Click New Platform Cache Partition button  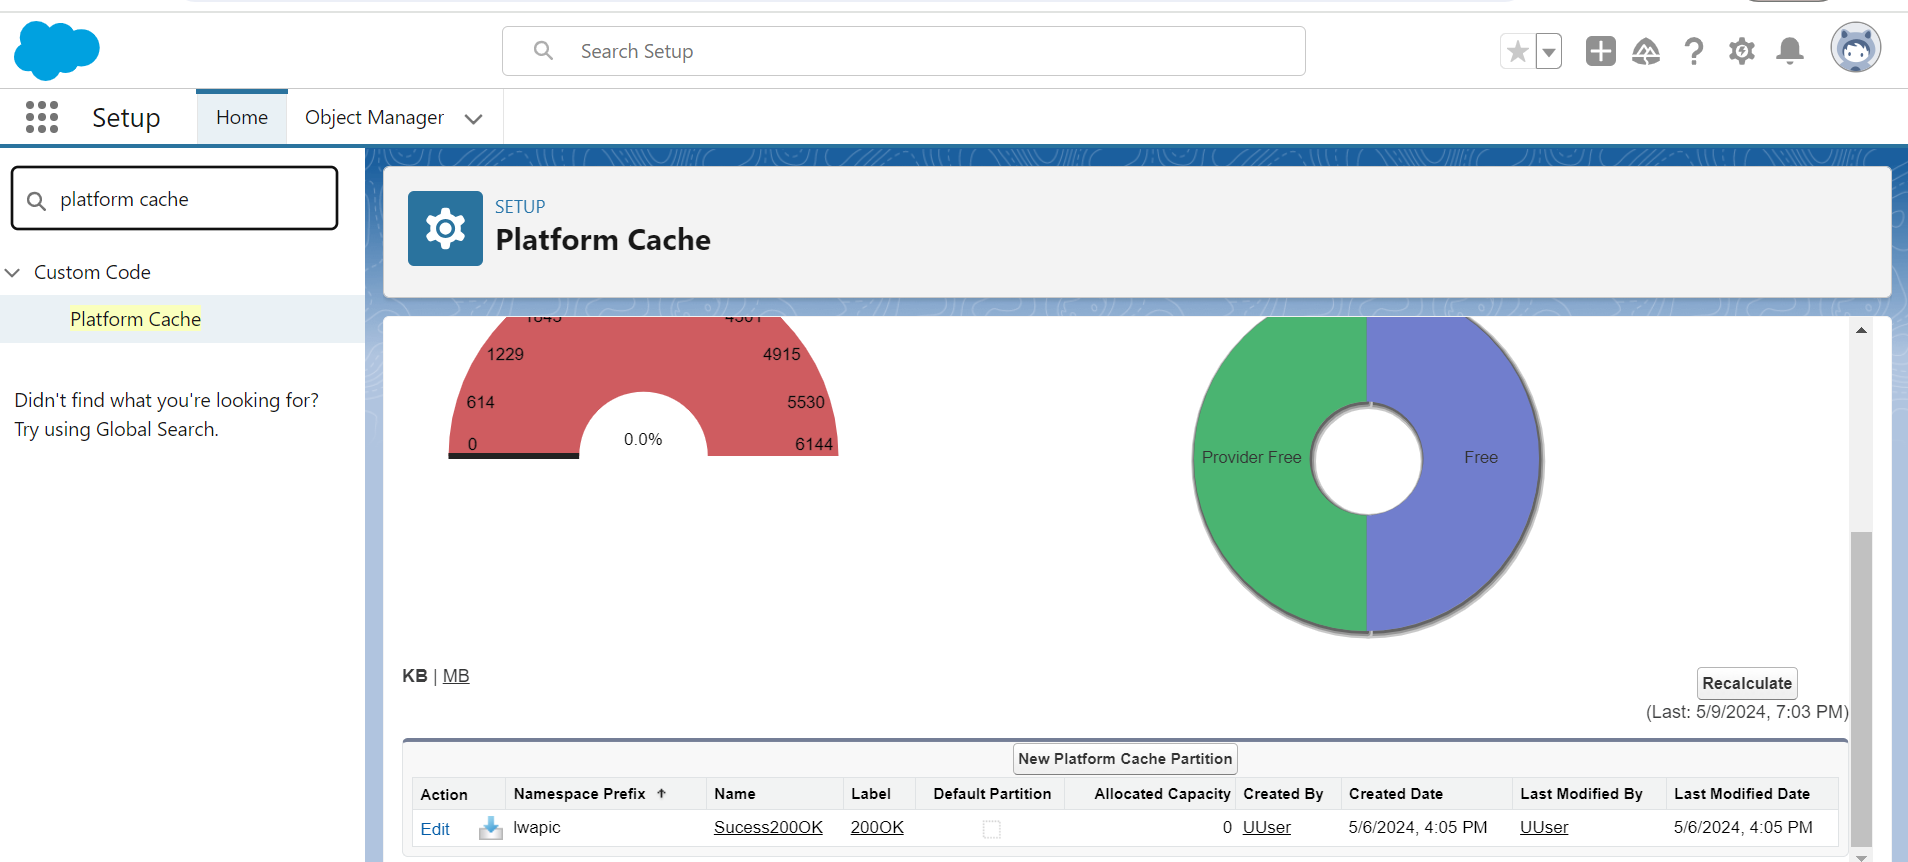(1125, 759)
